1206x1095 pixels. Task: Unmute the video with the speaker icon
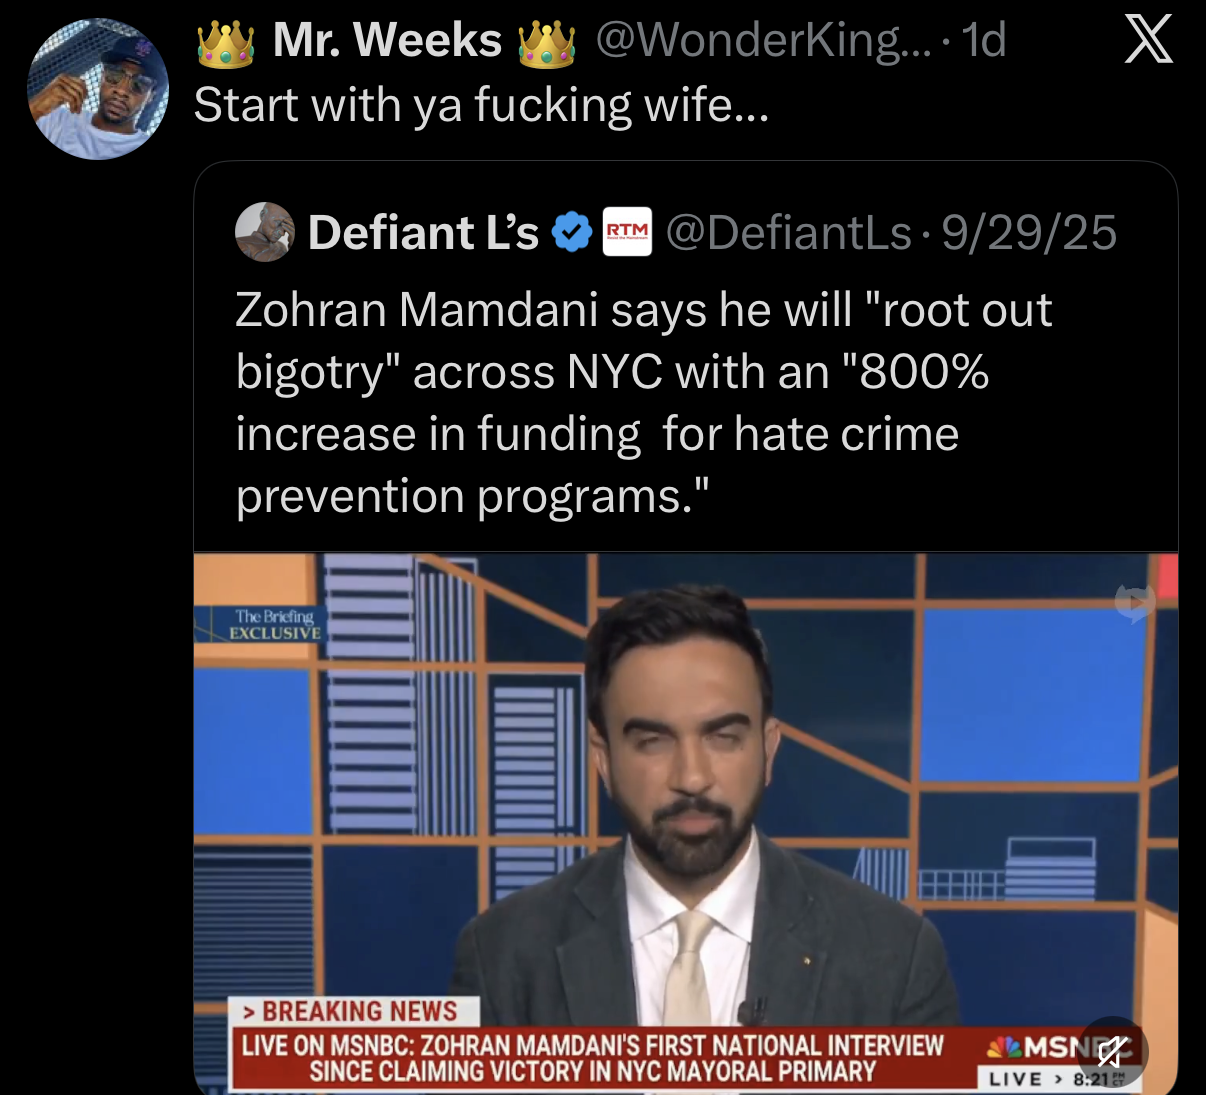(x=1112, y=1052)
